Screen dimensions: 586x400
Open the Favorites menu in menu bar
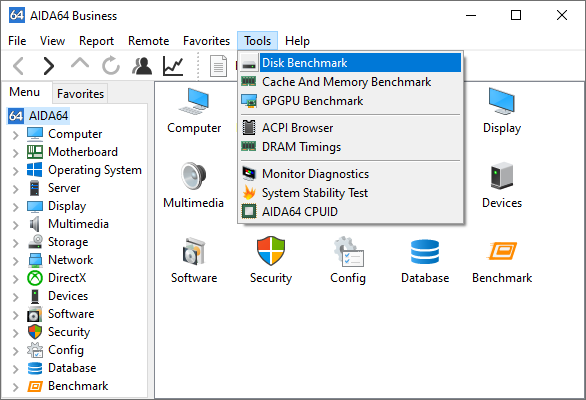[x=206, y=41]
